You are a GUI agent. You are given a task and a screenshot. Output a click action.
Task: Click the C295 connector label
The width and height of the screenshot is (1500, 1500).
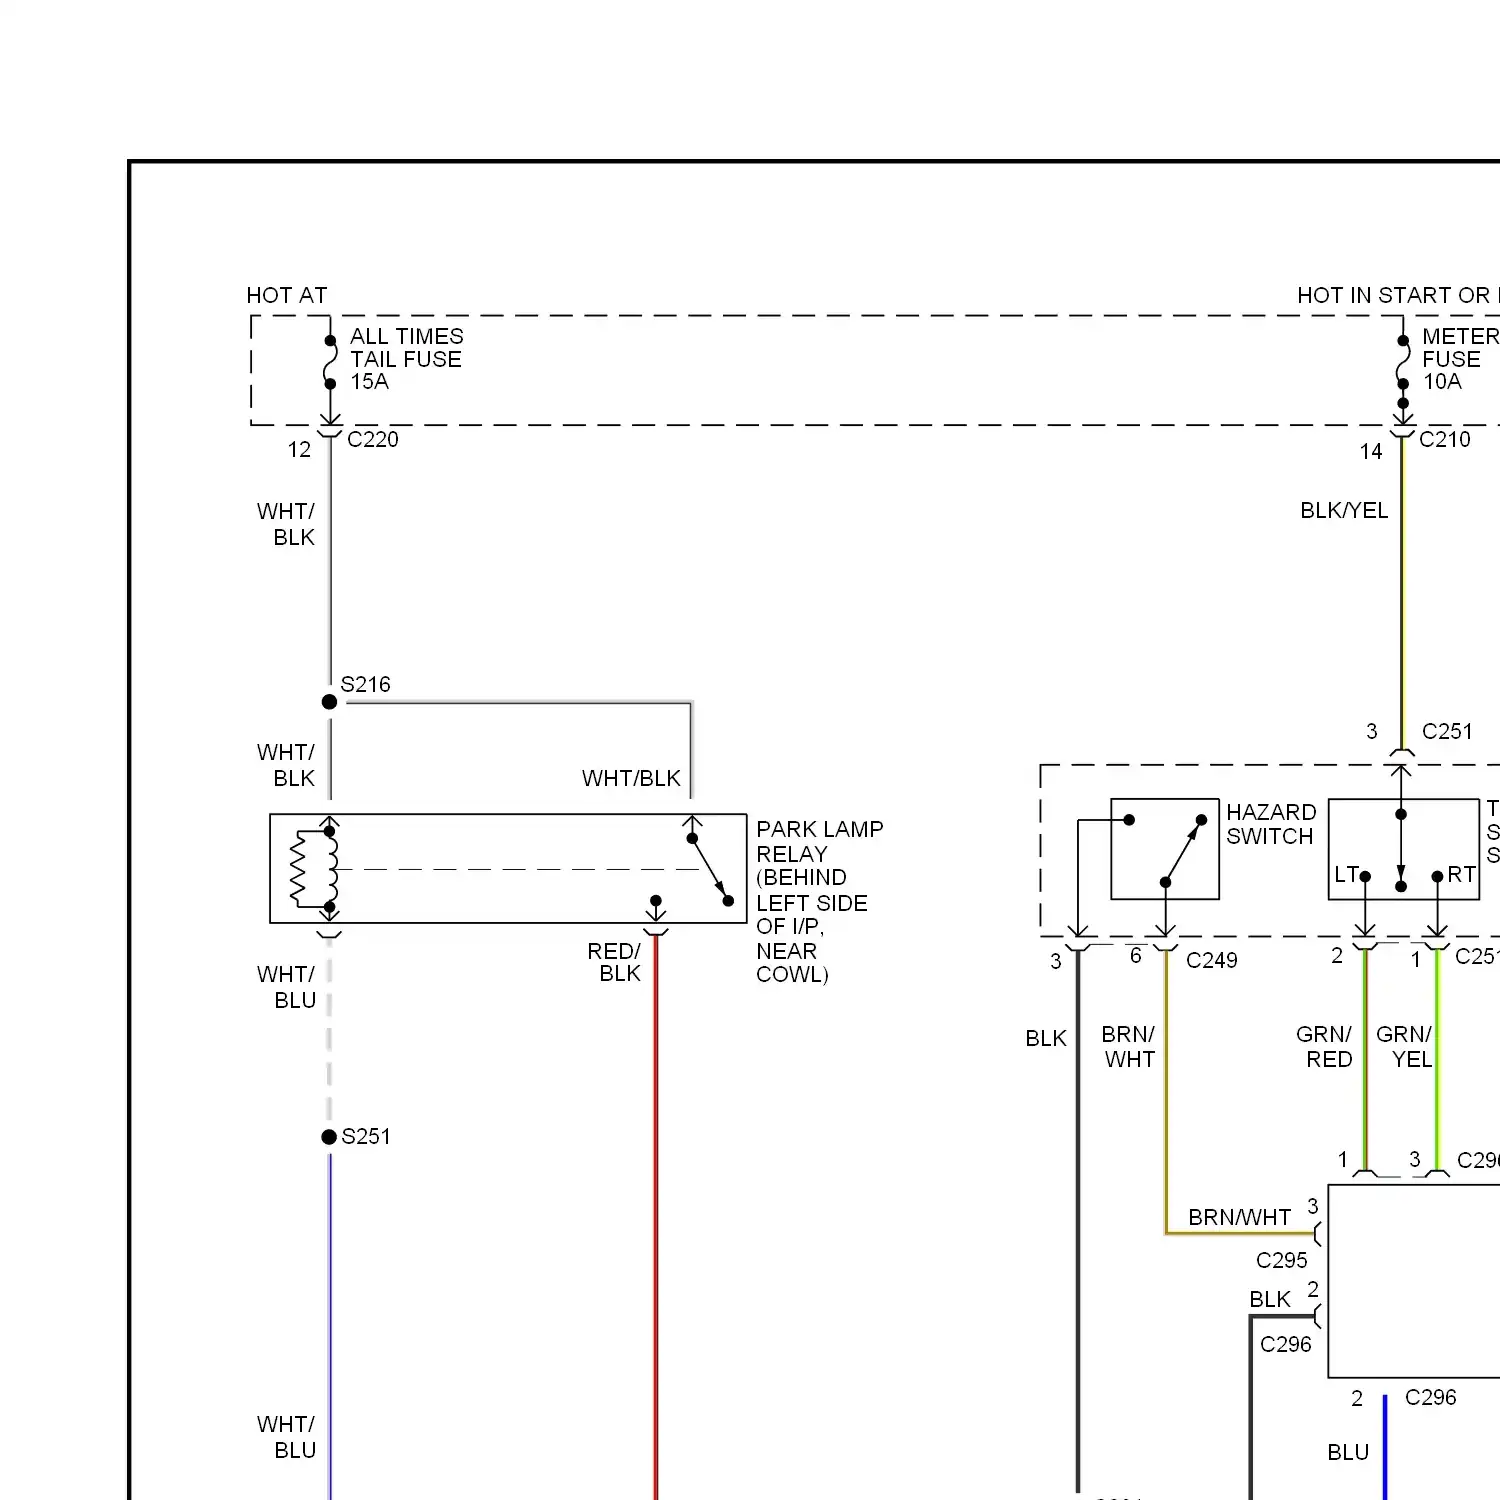[1281, 1261]
